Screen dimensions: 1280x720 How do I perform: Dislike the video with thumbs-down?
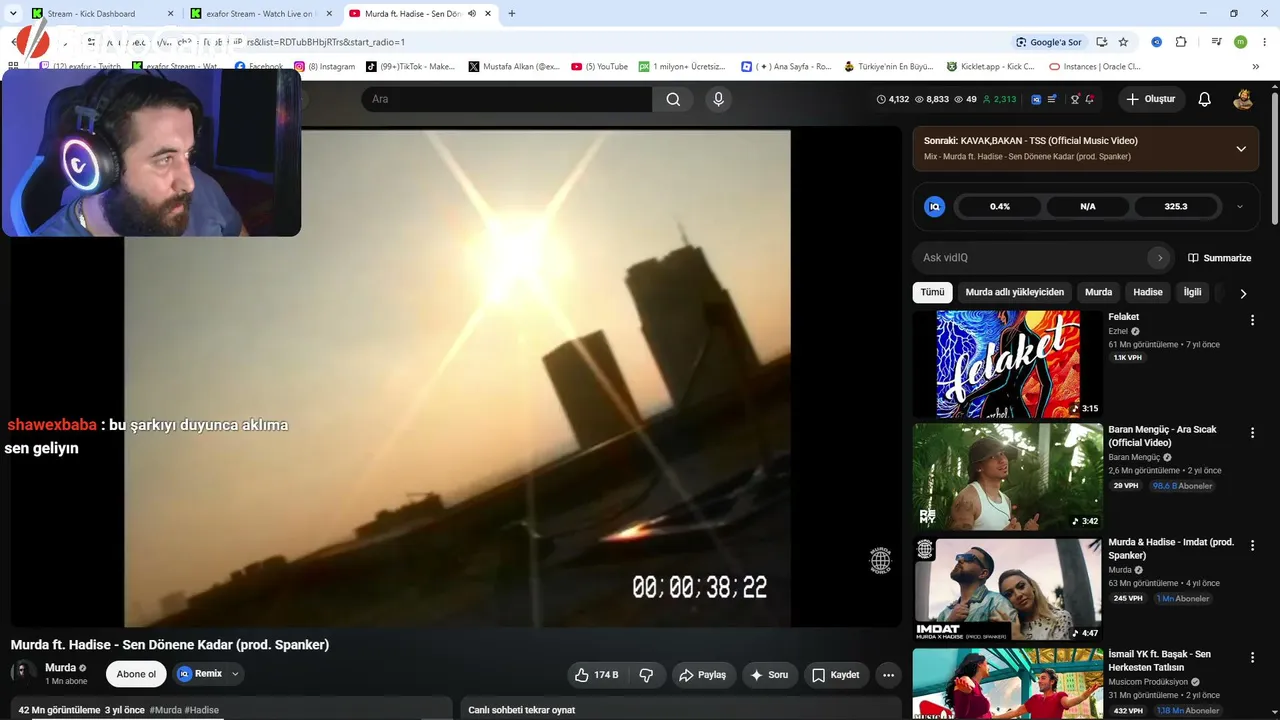(x=646, y=675)
